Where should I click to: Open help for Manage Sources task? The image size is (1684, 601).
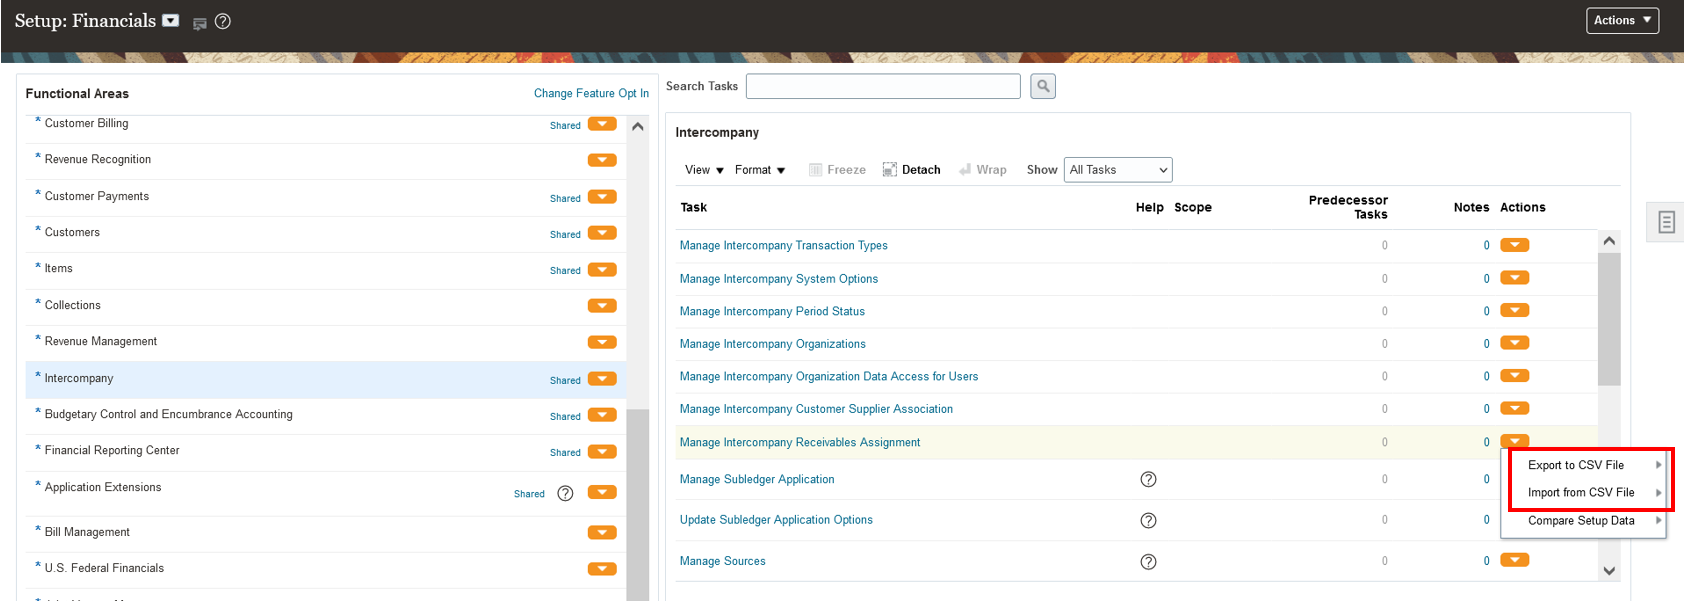1148,561
